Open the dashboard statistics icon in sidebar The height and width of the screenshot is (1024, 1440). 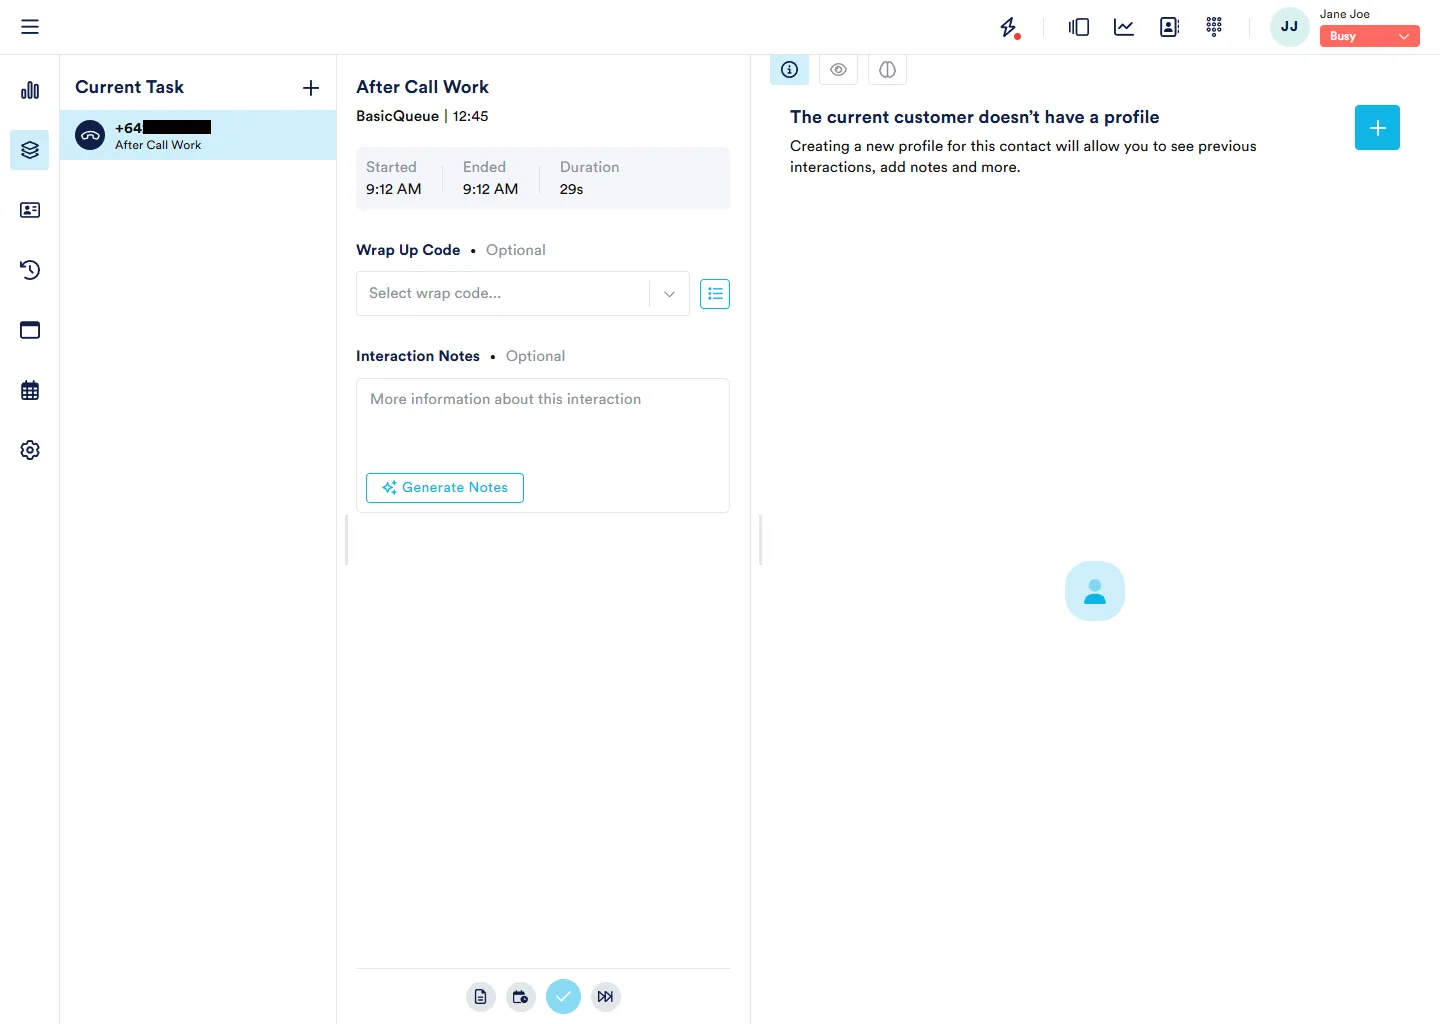pos(30,90)
